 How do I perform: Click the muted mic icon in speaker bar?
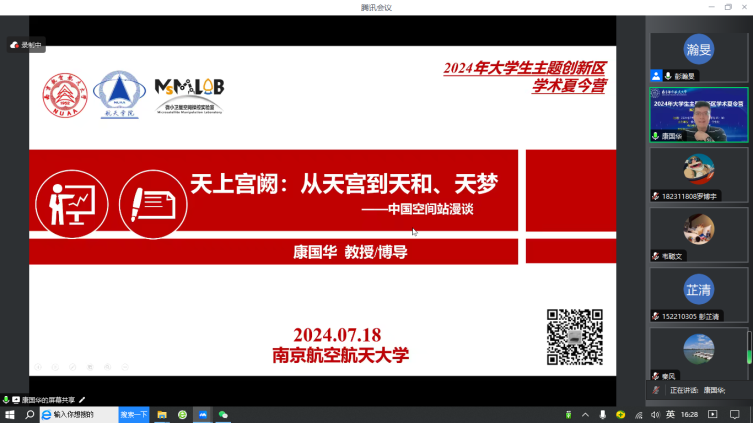click(x=656, y=390)
